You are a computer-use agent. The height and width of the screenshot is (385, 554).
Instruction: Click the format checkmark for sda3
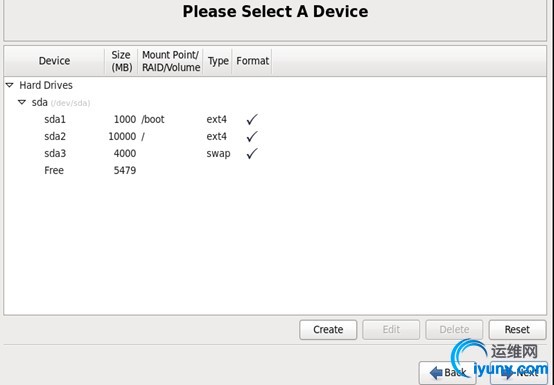pos(252,153)
